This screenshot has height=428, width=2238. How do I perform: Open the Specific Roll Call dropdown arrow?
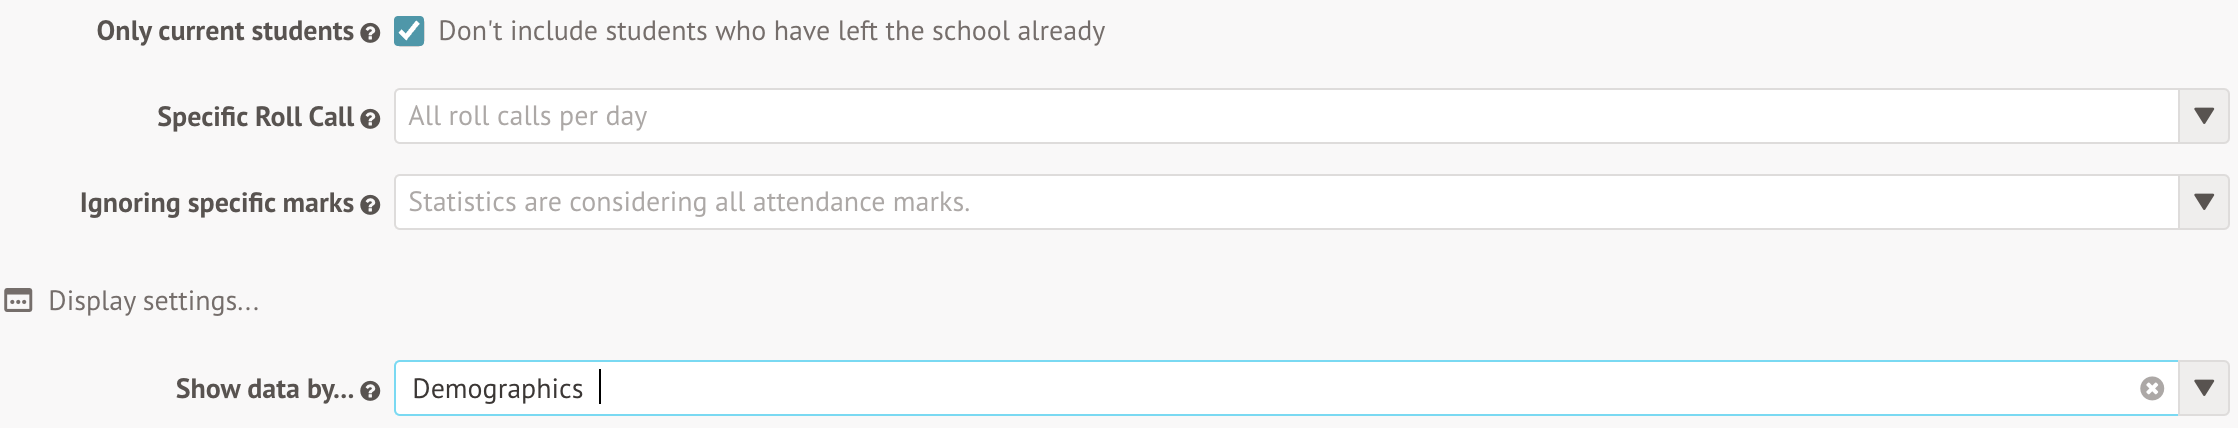point(2203,116)
